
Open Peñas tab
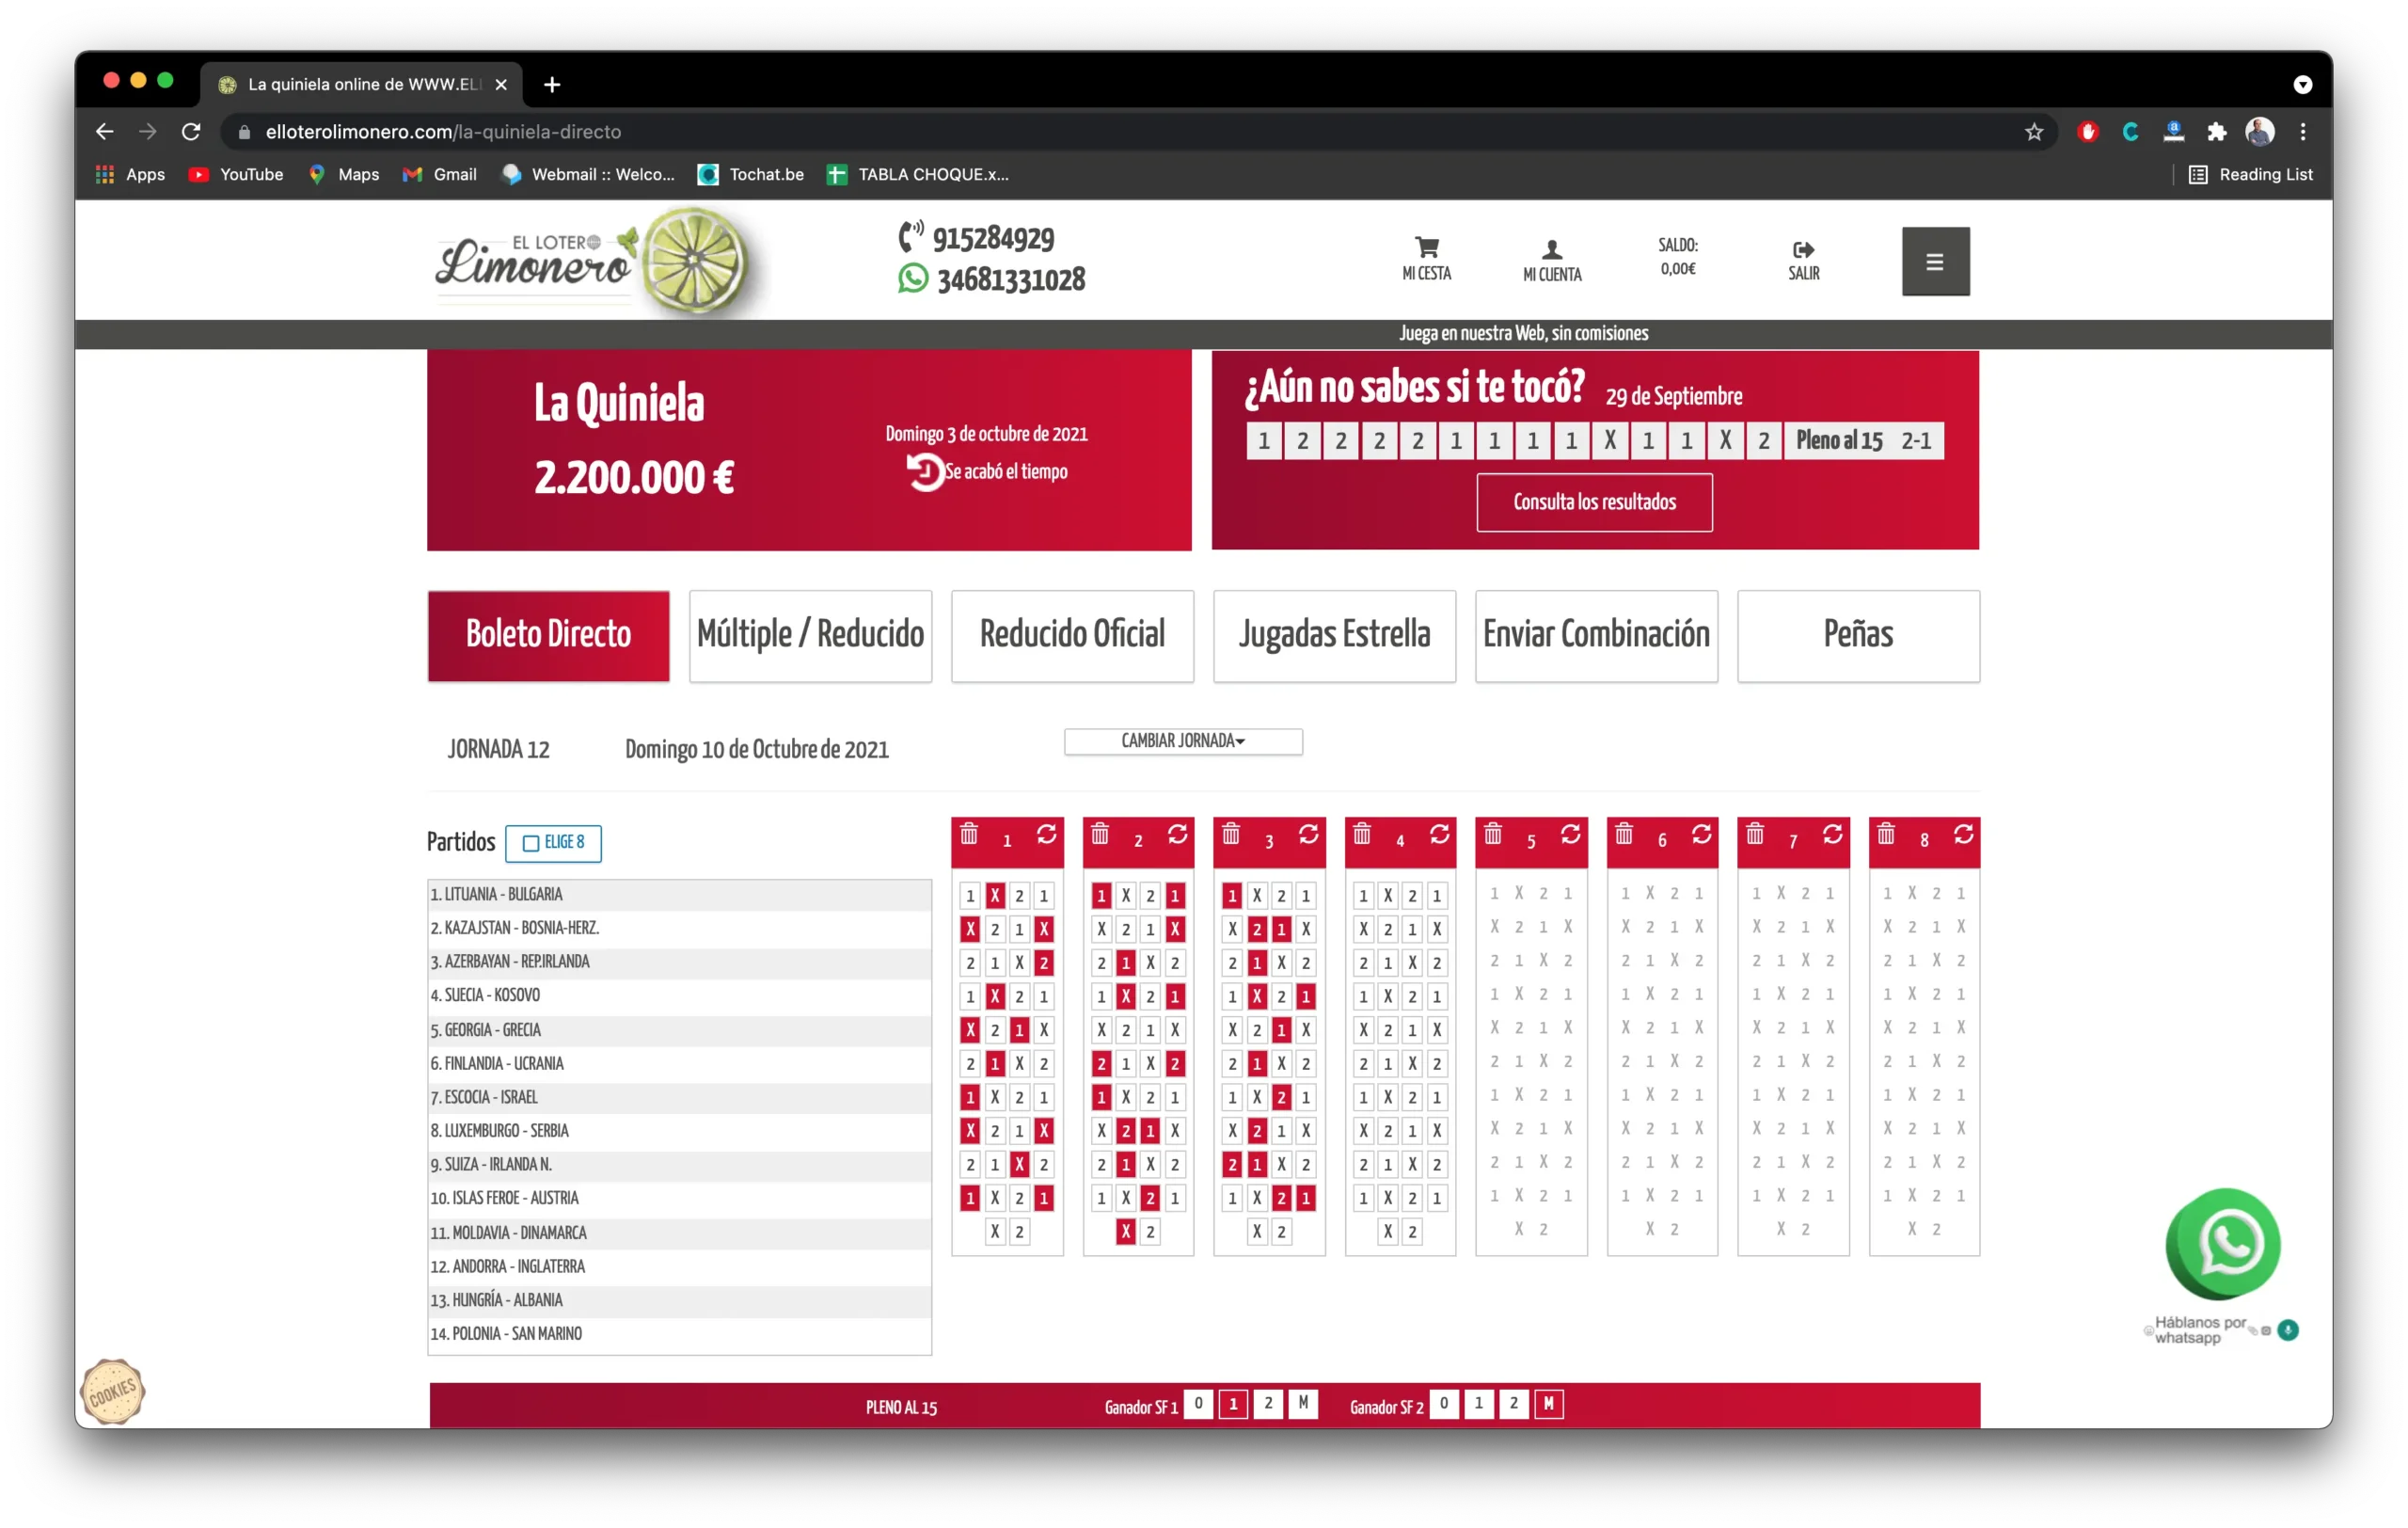pyautogui.click(x=1858, y=636)
